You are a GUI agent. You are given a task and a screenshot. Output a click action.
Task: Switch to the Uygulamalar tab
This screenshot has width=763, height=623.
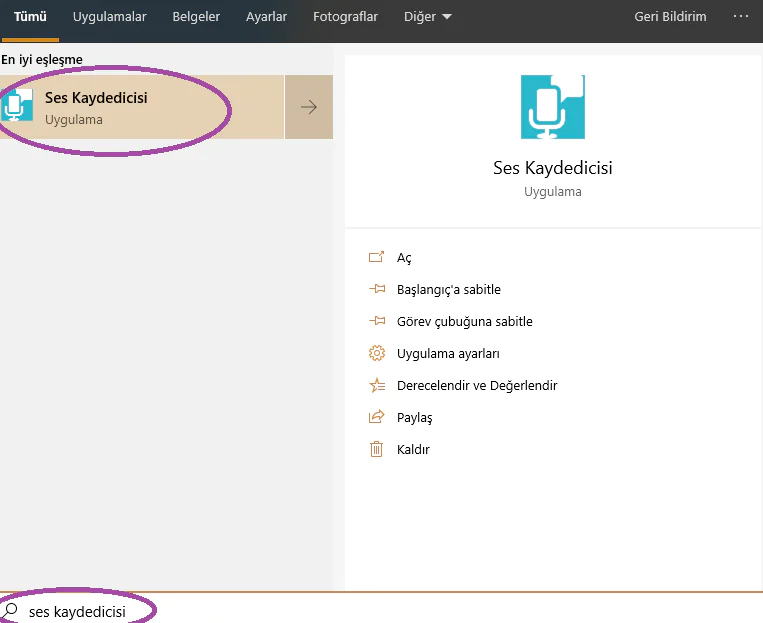click(x=110, y=17)
